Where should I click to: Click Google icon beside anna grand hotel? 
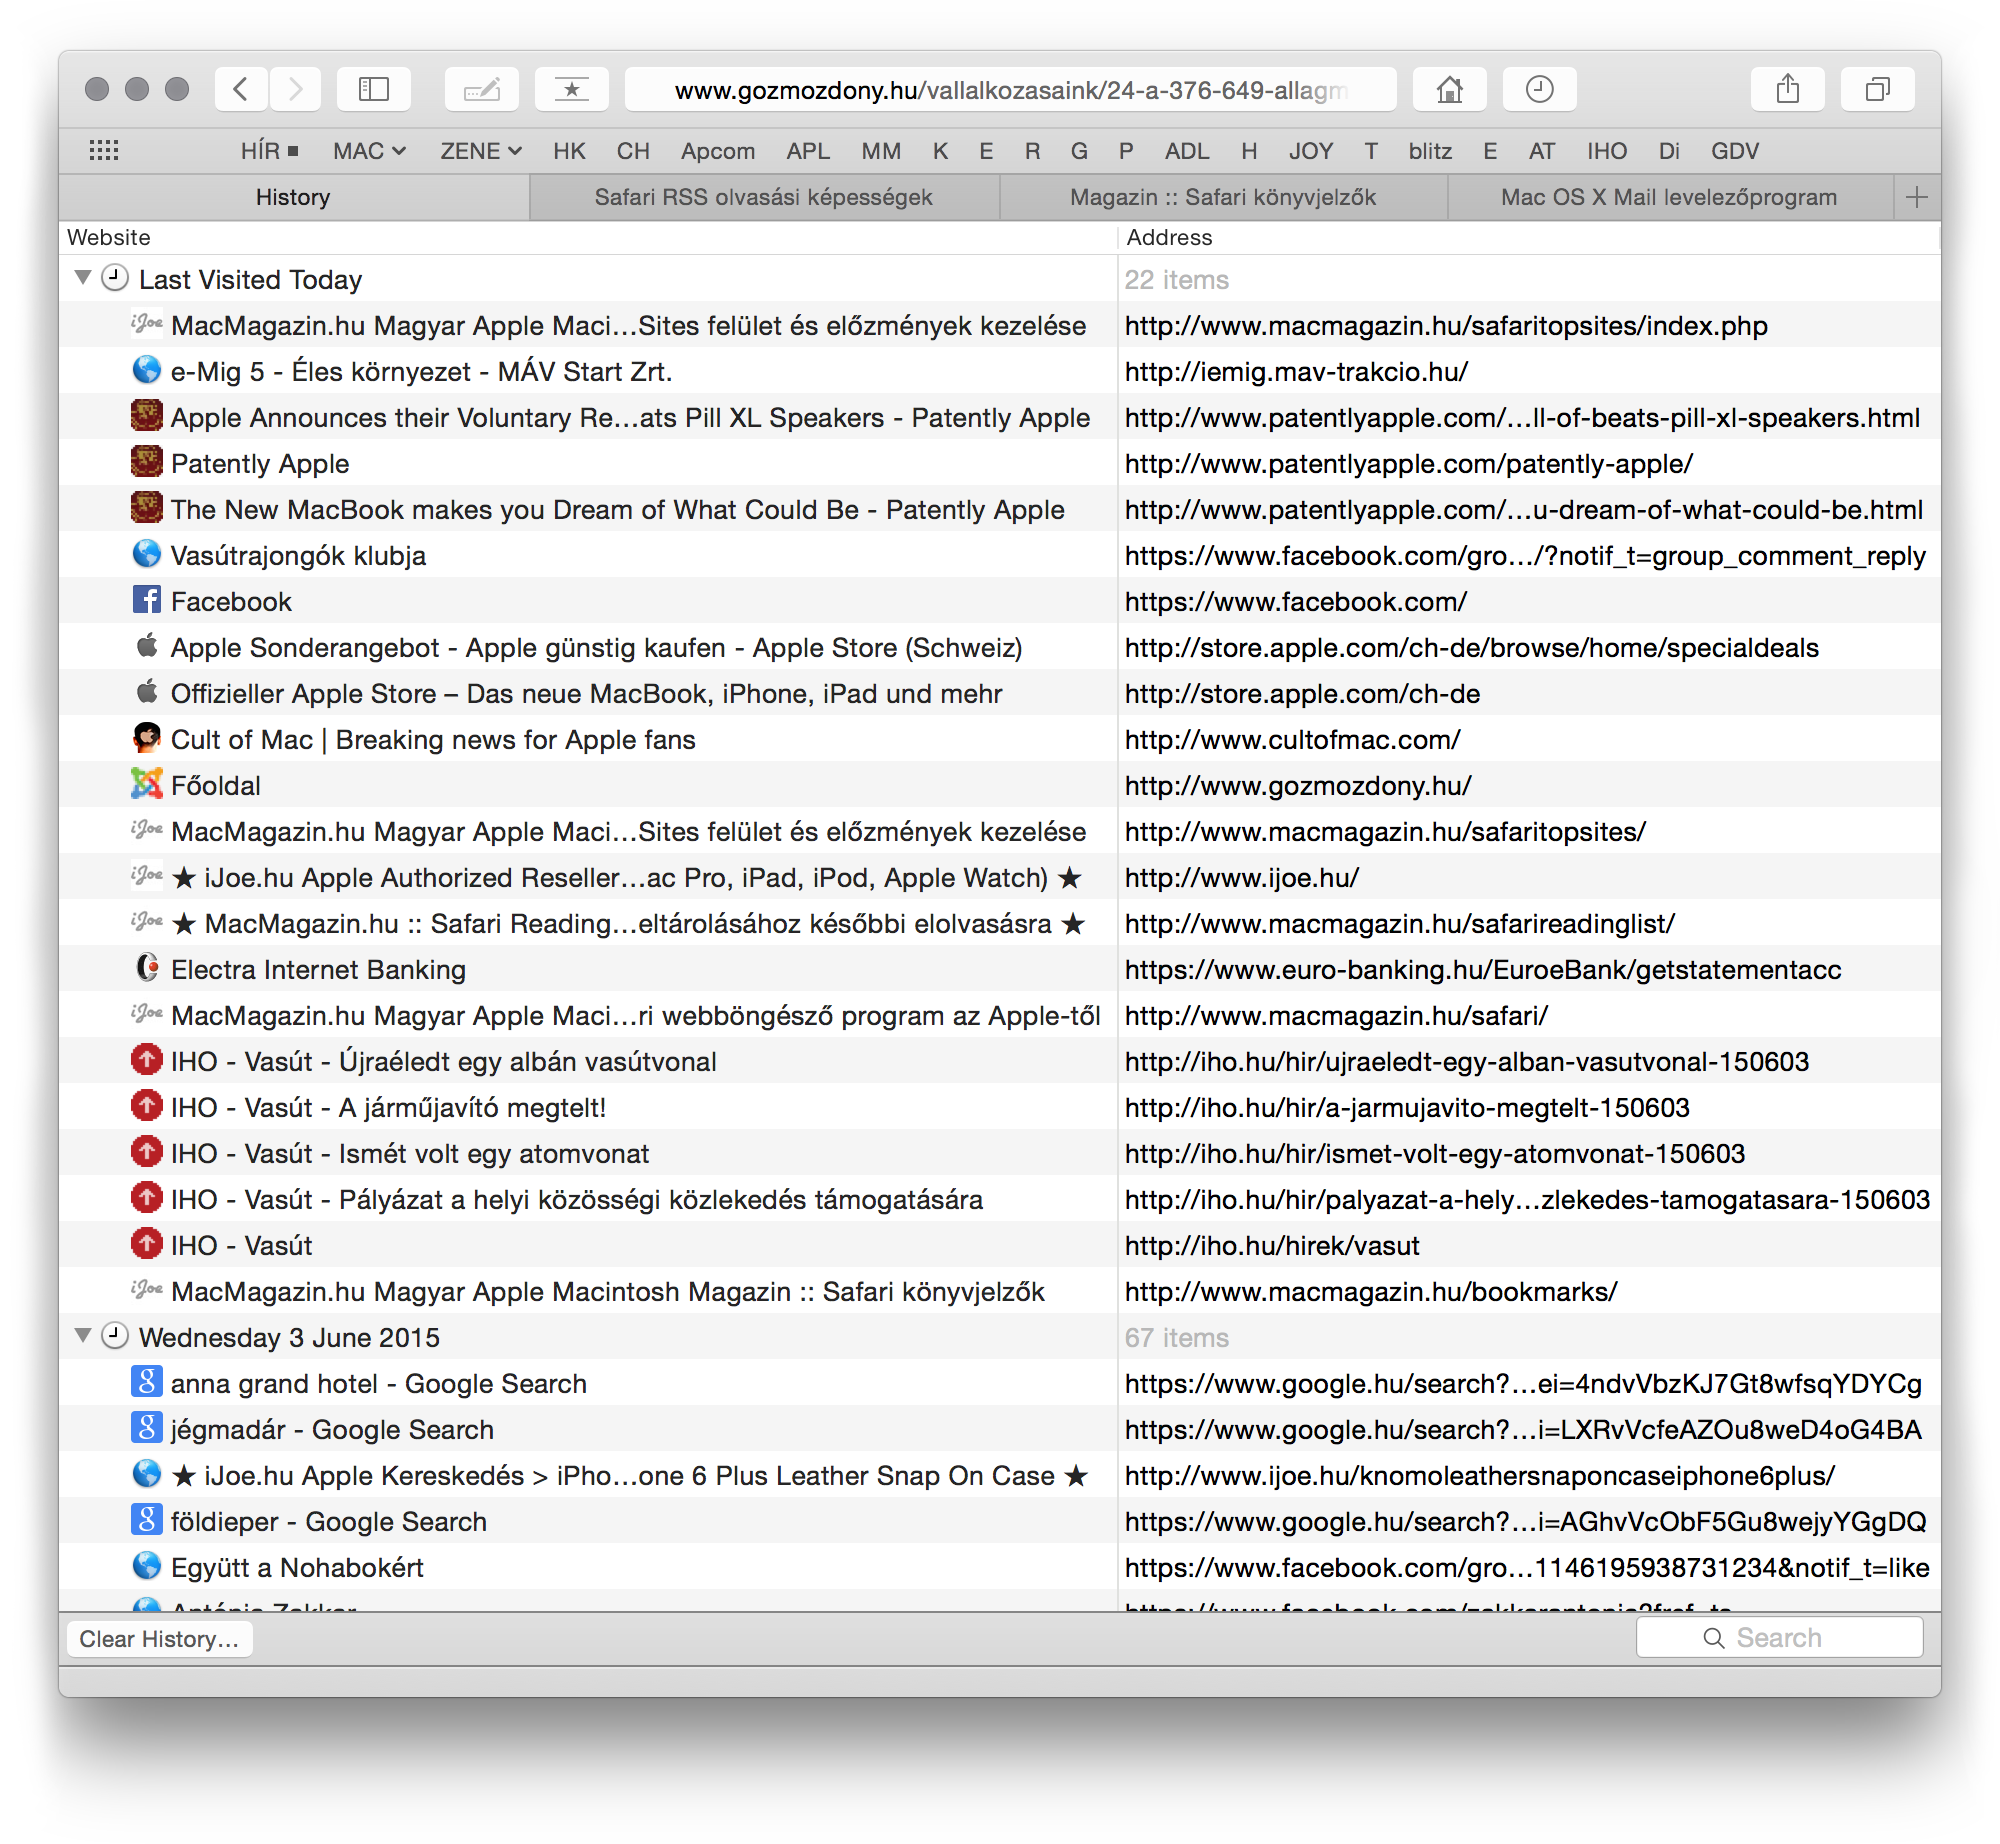[147, 1382]
